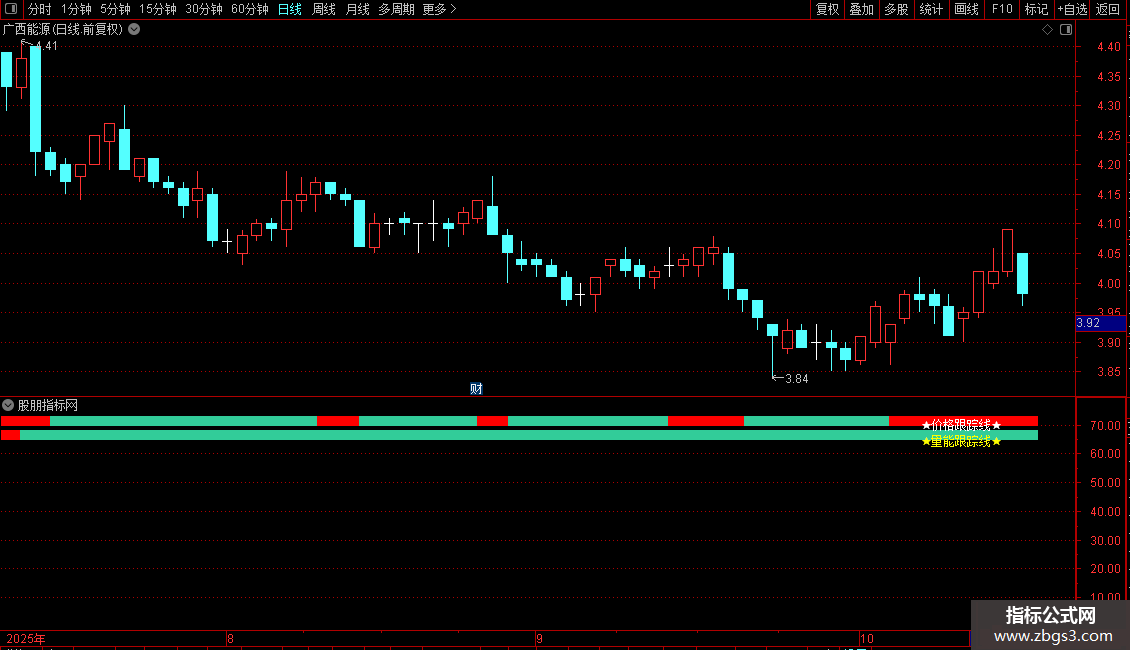Click the 4.00 price axis label
This screenshot has height=650, width=1130.
click(x=1108, y=284)
